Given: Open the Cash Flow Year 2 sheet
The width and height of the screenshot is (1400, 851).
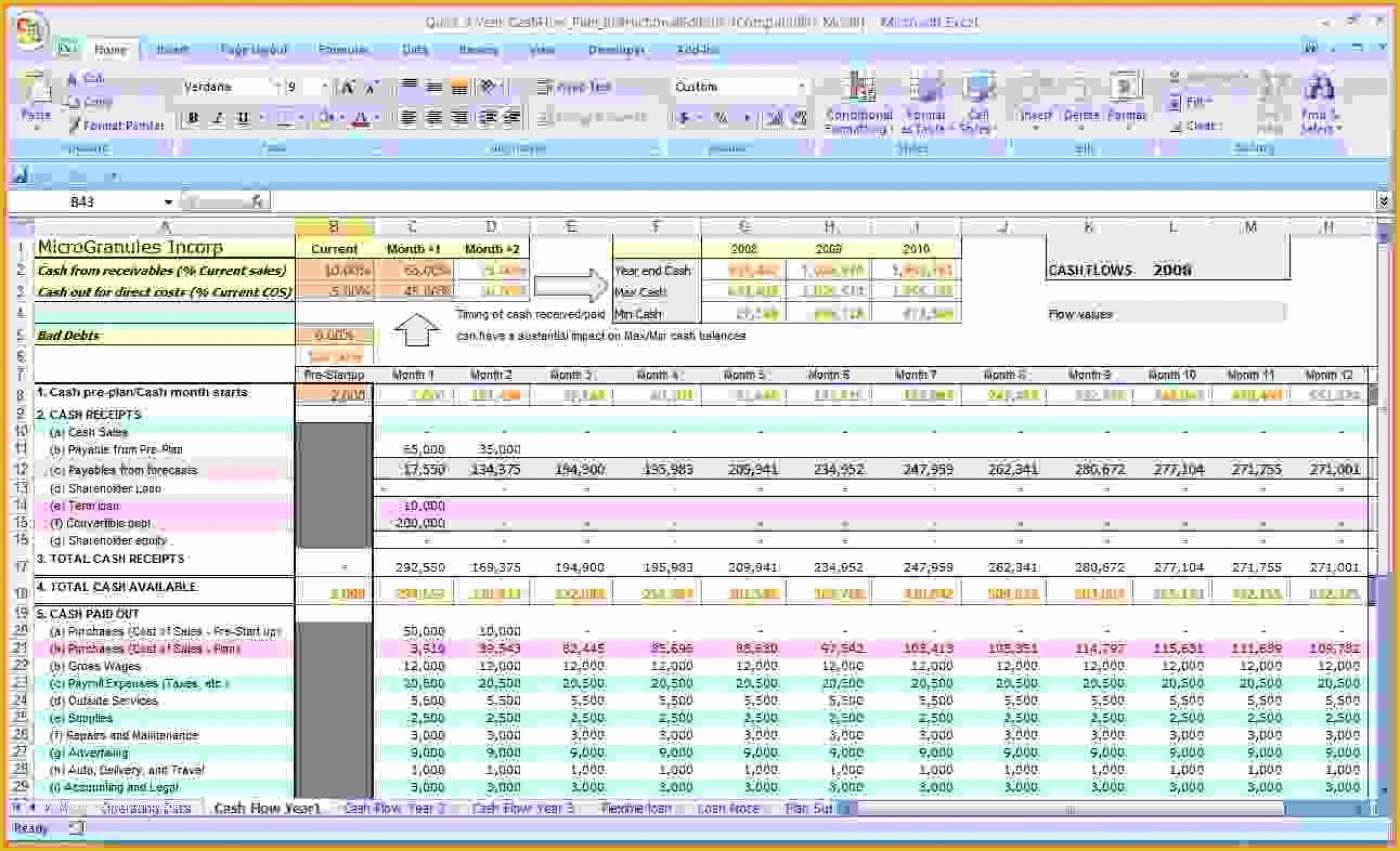Looking at the screenshot, I should pyautogui.click(x=394, y=808).
